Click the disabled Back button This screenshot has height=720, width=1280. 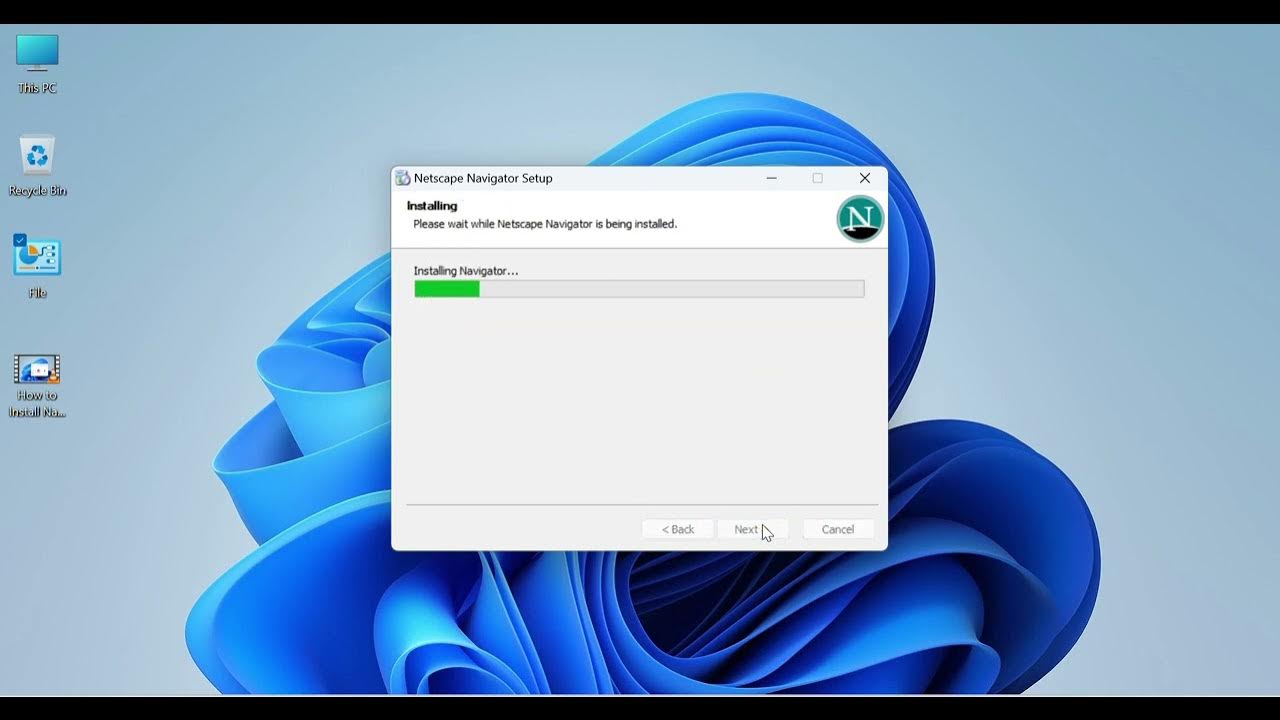pos(677,529)
